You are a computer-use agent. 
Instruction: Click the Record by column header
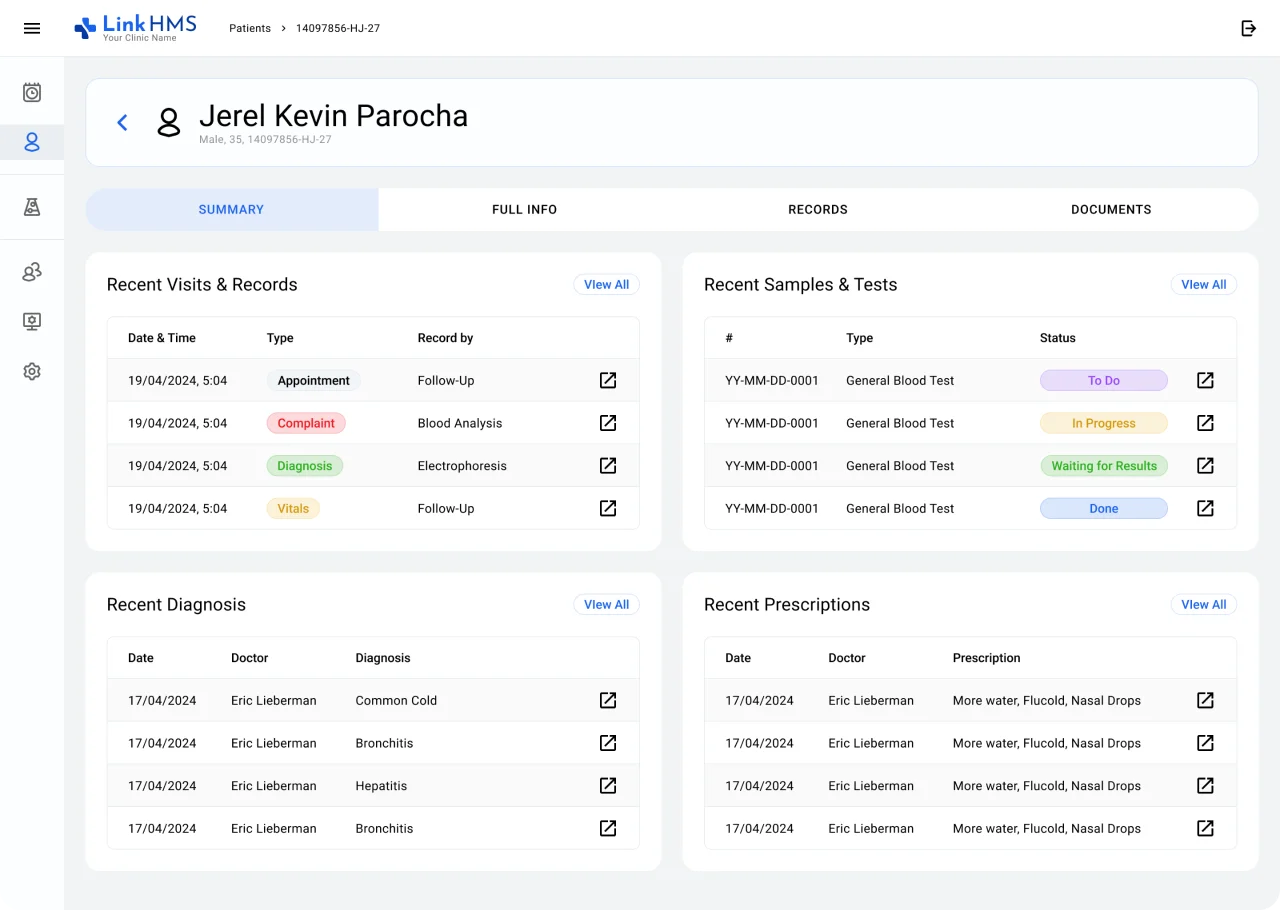(445, 338)
